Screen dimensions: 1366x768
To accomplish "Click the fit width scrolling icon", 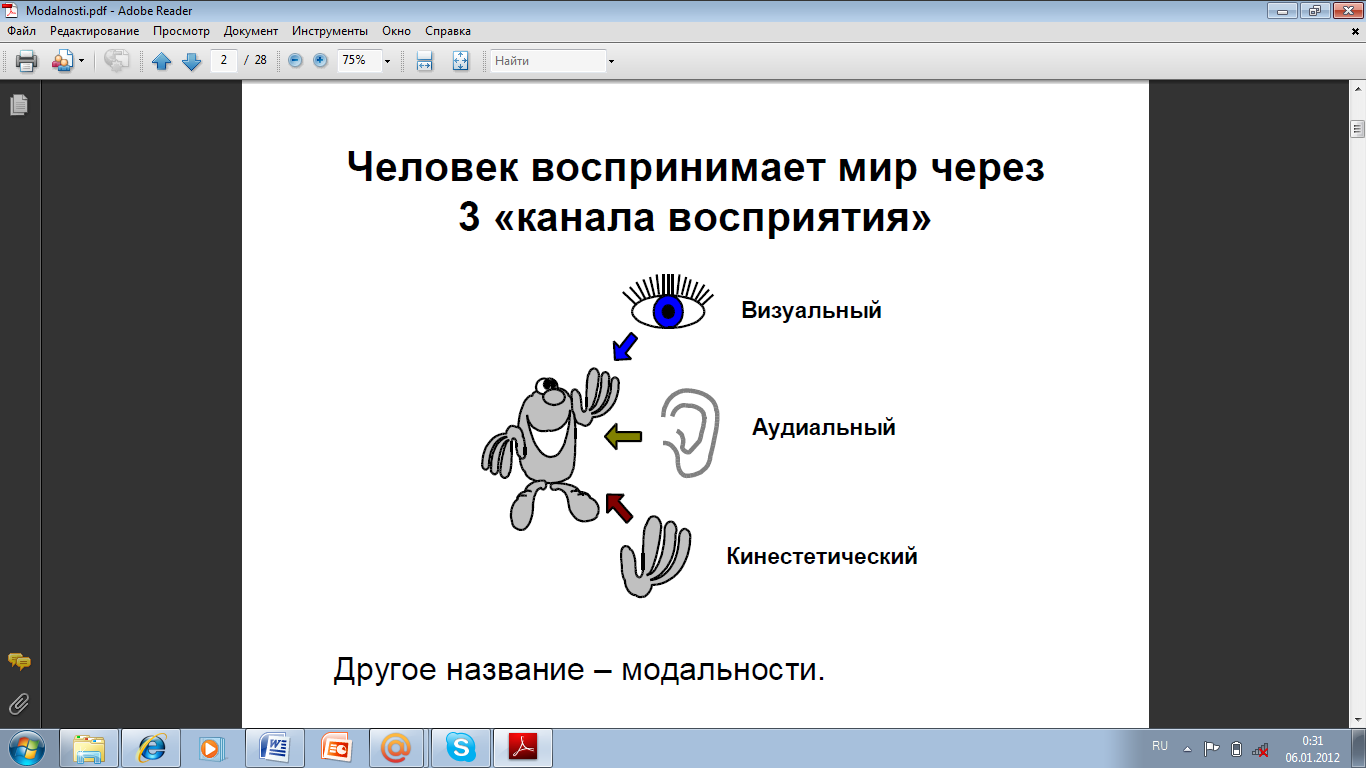I will point(425,61).
